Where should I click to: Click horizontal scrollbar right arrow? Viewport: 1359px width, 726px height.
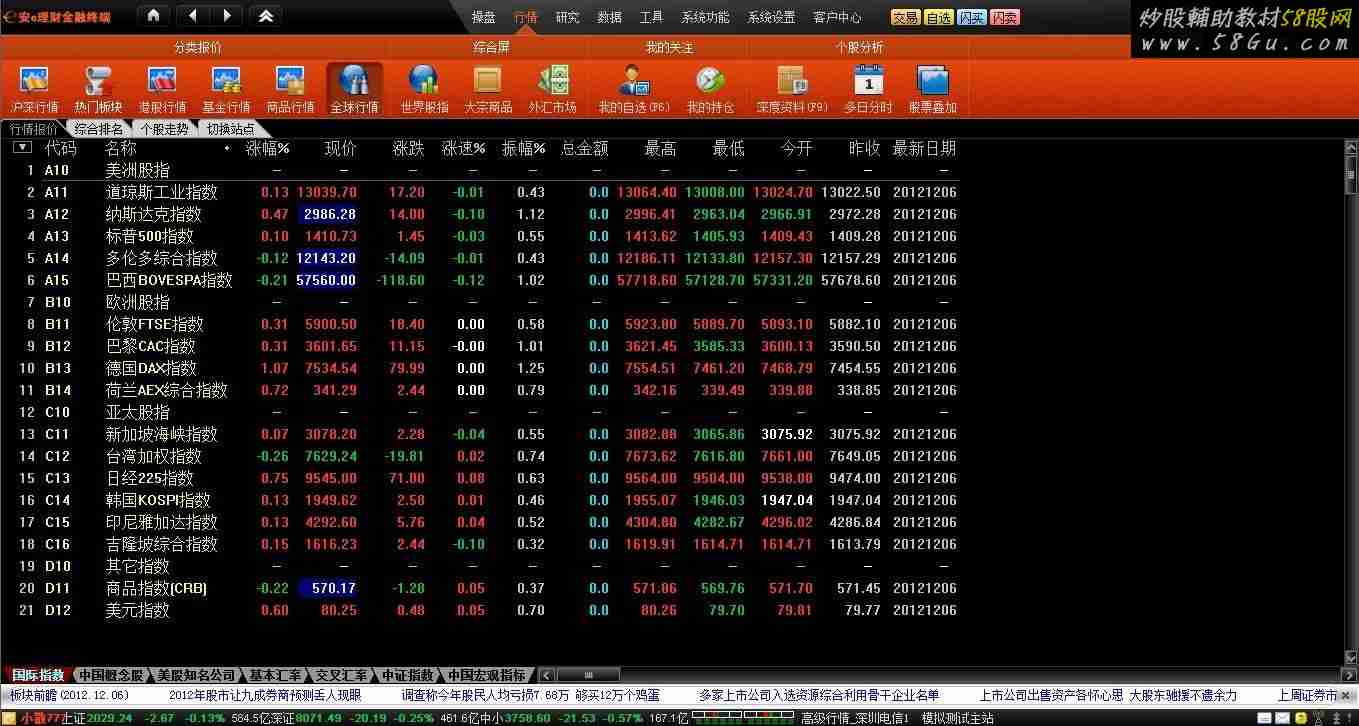tap(1349, 675)
